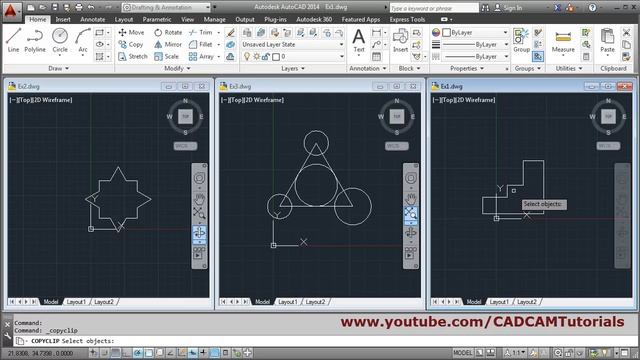
Task: Click the Help question mark icon
Action: click(593, 7)
